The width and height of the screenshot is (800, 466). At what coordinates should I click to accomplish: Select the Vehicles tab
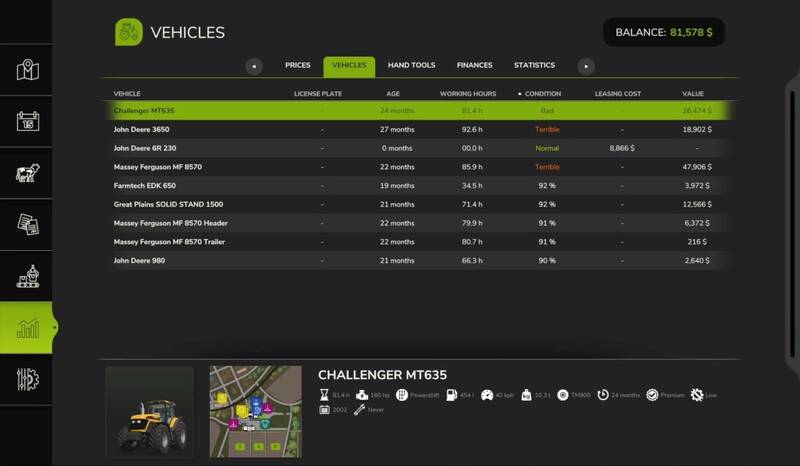click(x=349, y=66)
